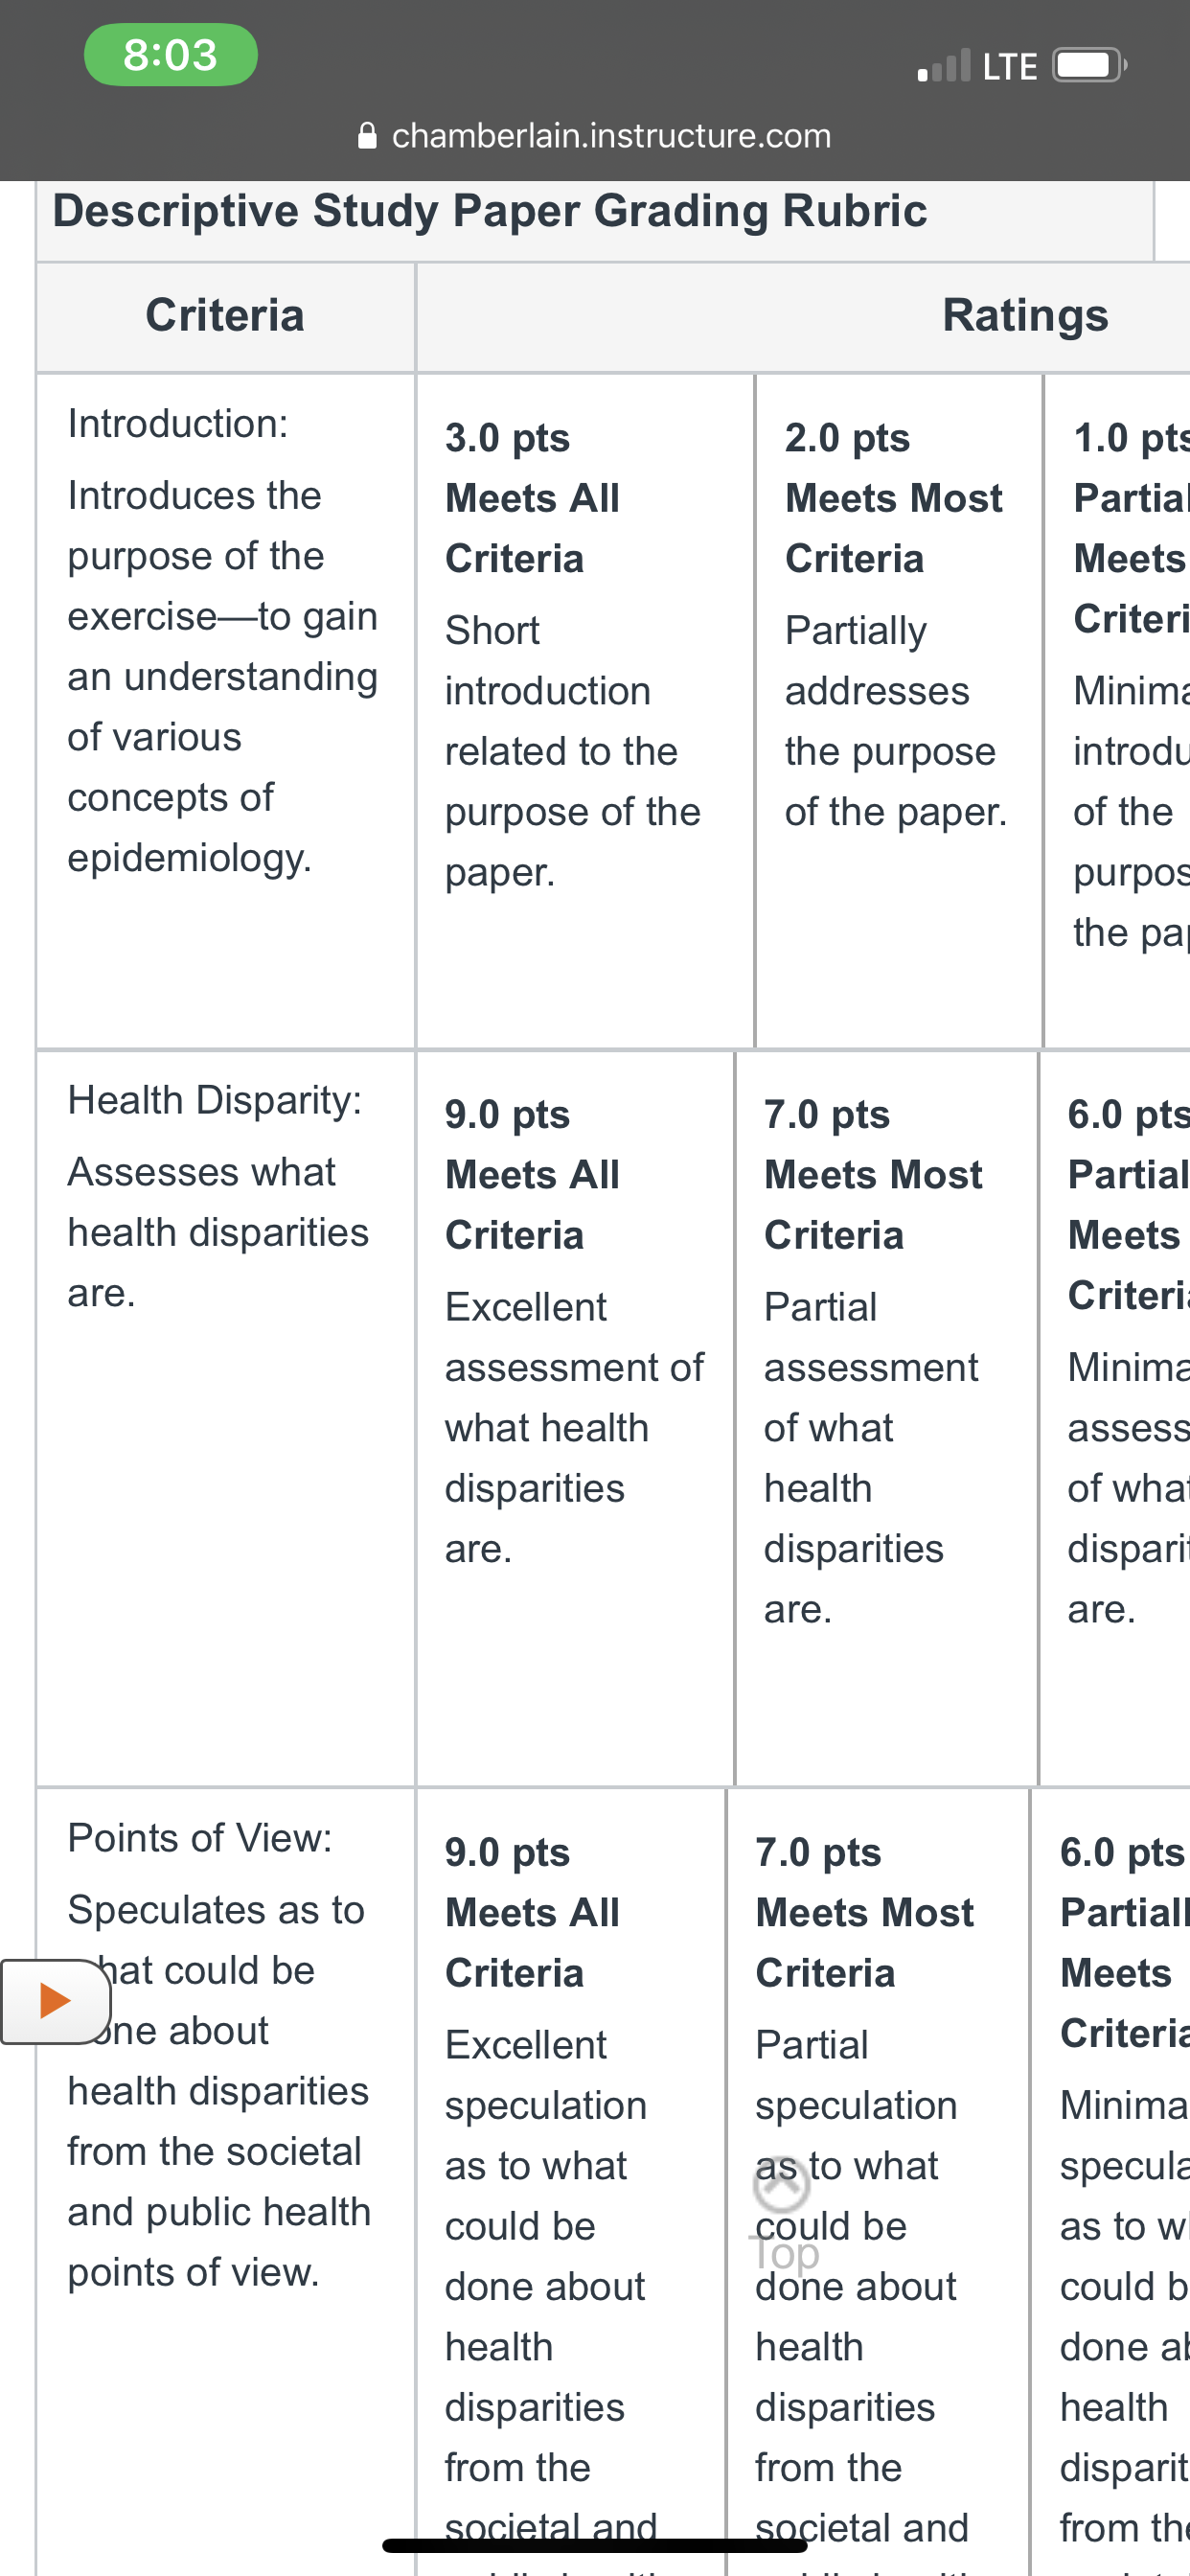Open the chamberlain.instructure.com address bar
The width and height of the screenshot is (1190, 2576).
point(595,135)
